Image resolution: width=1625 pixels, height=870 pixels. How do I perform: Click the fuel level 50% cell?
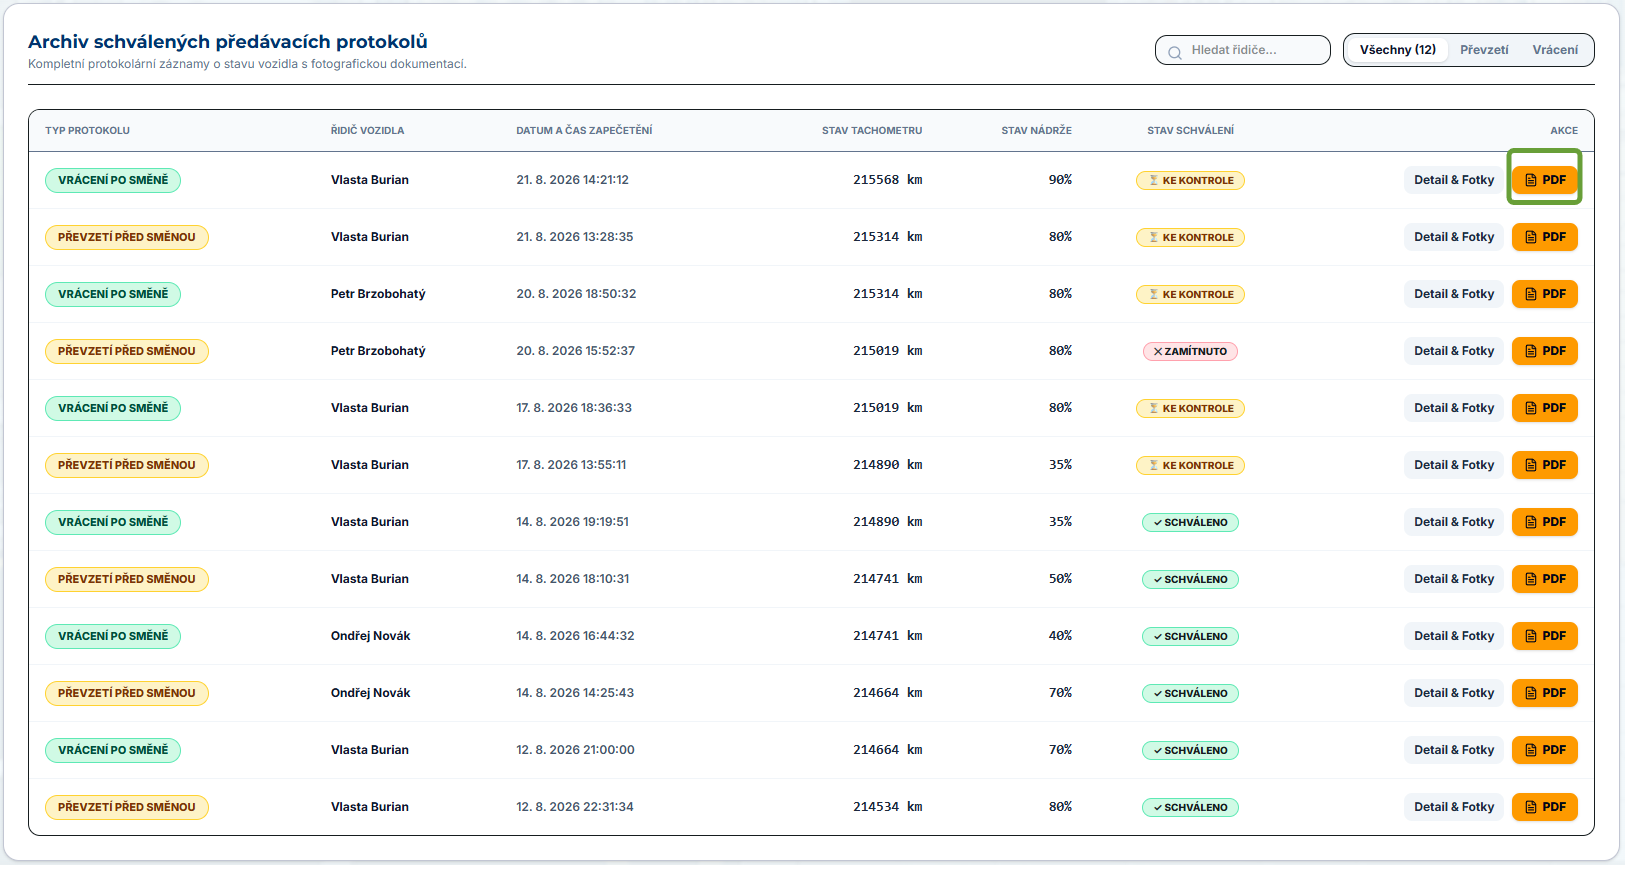[x=1060, y=579]
